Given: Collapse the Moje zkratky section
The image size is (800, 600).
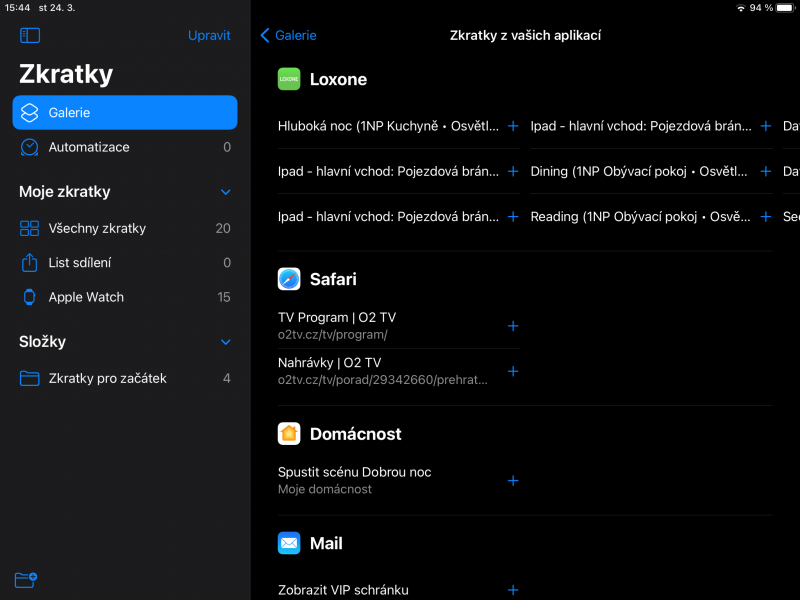Looking at the screenshot, I should pyautogui.click(x=226, y=192).
